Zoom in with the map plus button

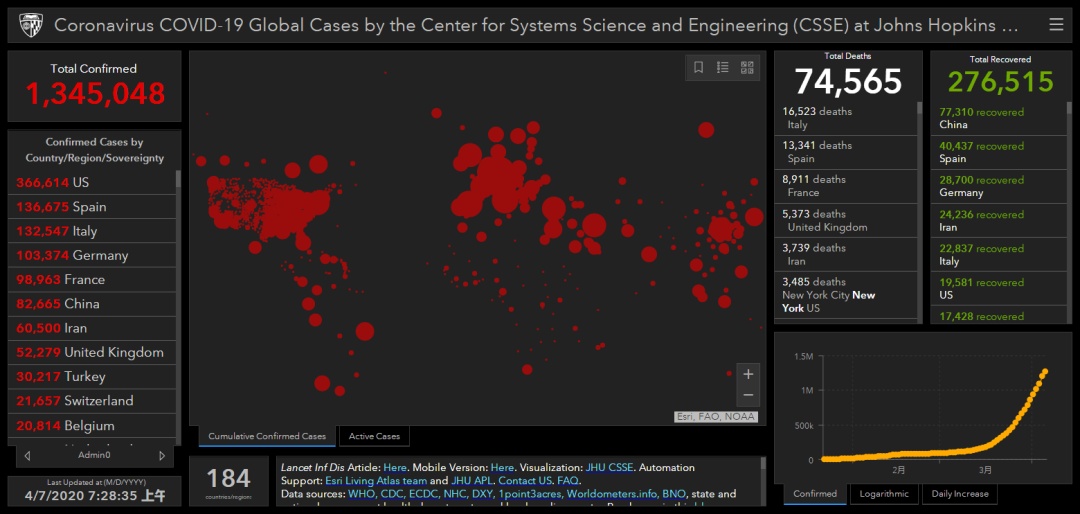(748, 374)
